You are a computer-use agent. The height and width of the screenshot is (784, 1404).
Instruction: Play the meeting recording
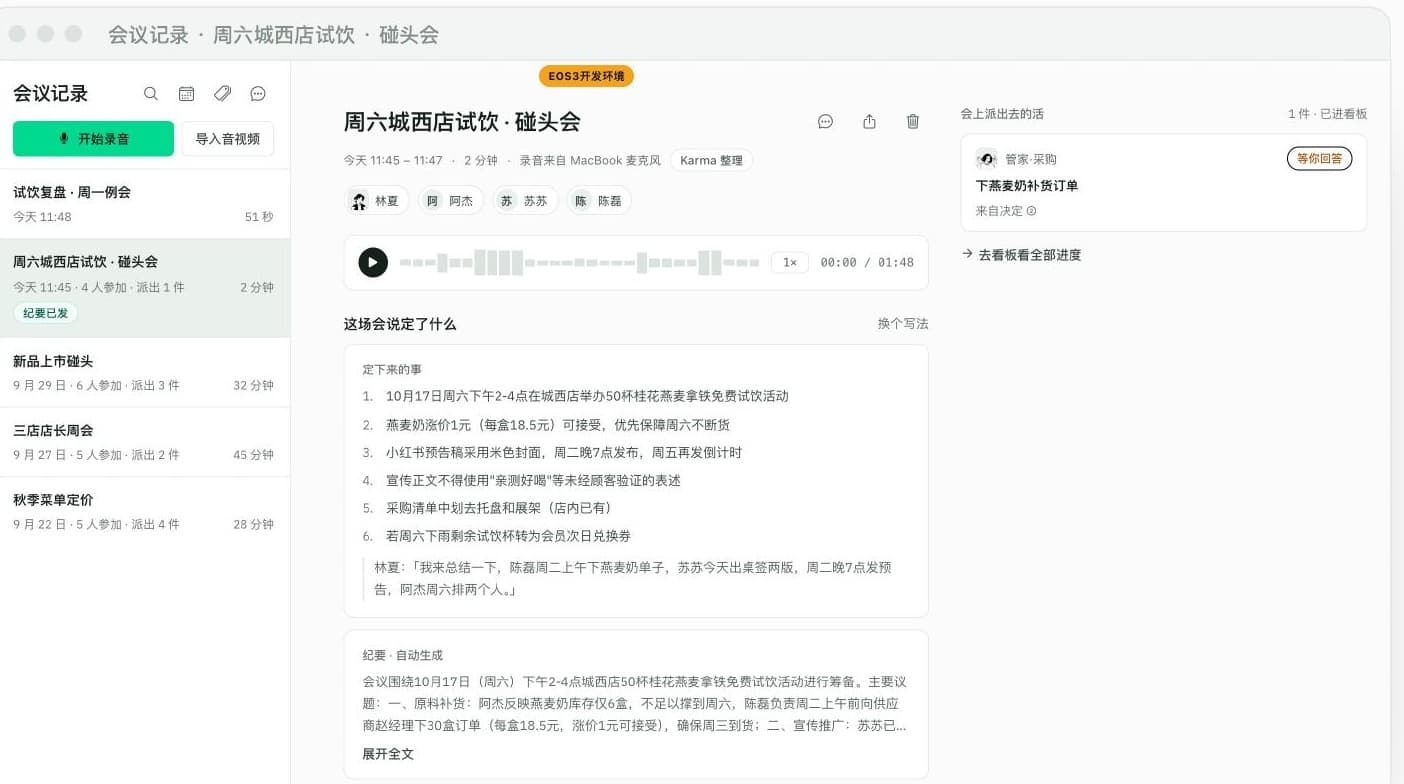click(373, 263)
